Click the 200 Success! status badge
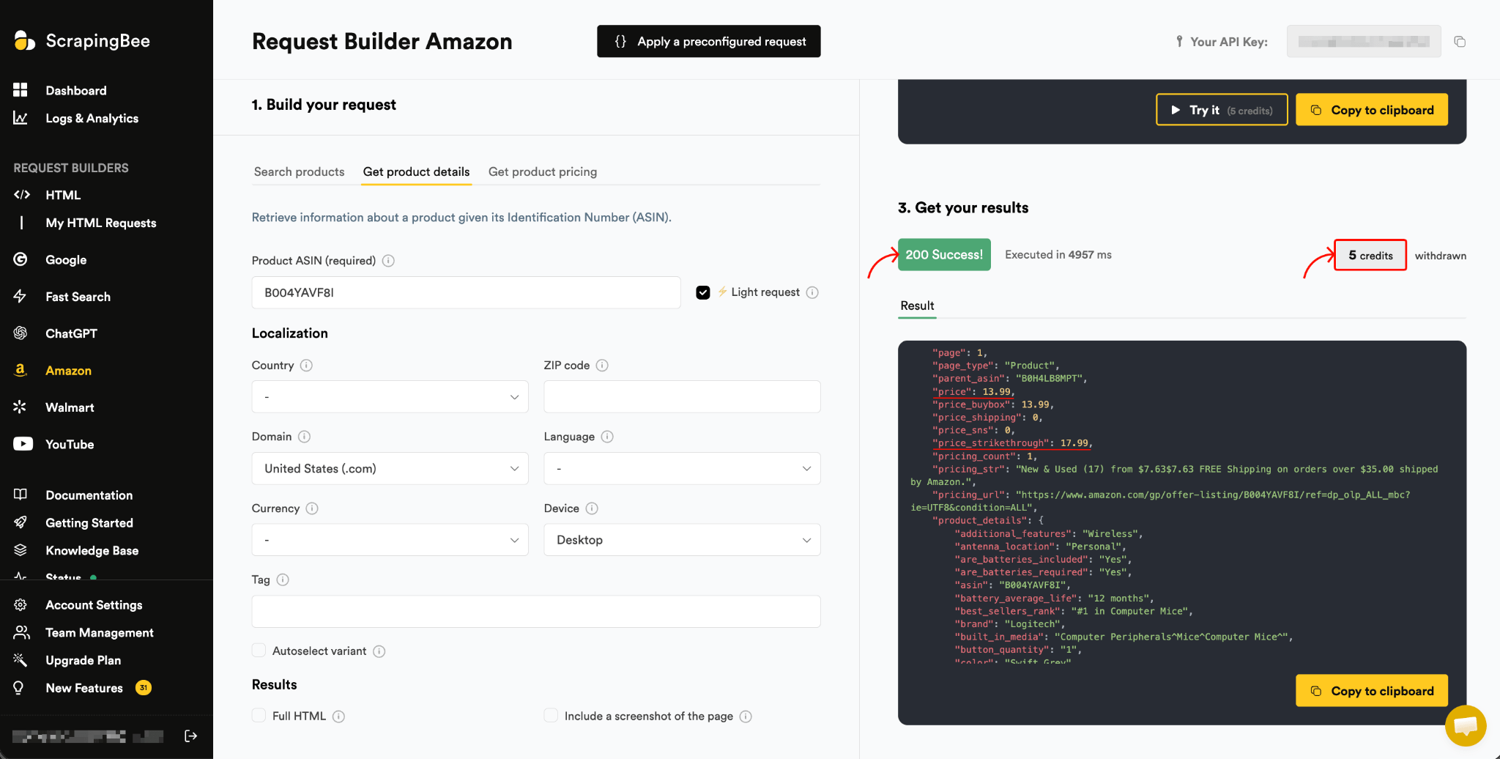The height and width of the screenshot is (759, 1500). click(x=944, y=255)
